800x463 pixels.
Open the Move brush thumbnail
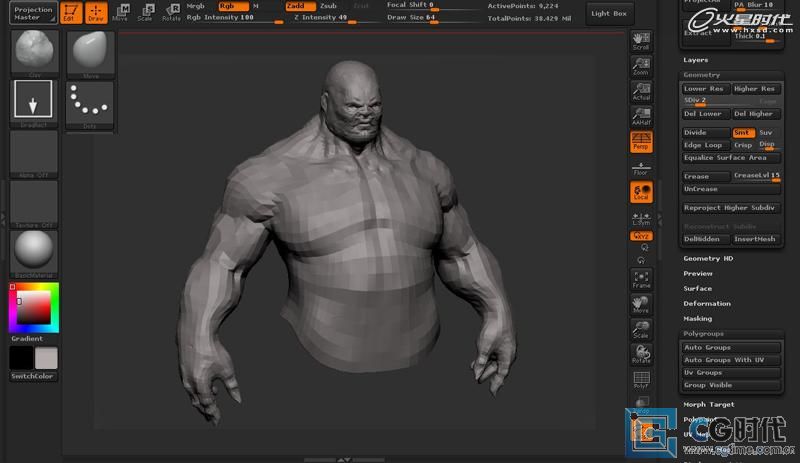[x=90, y=54]
